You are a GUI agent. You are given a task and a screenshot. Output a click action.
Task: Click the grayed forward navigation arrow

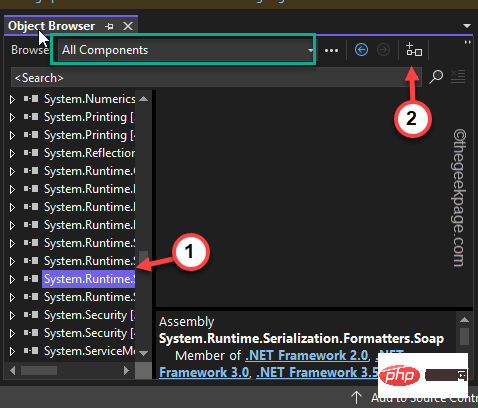383,50
